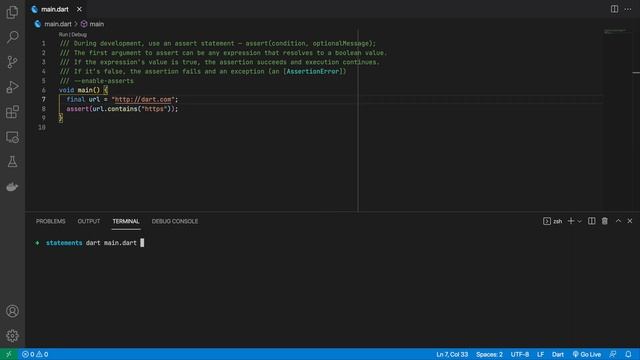Click the zsh terminal profile label
This screenshot has width=640, height=360.
click(553, 221)
